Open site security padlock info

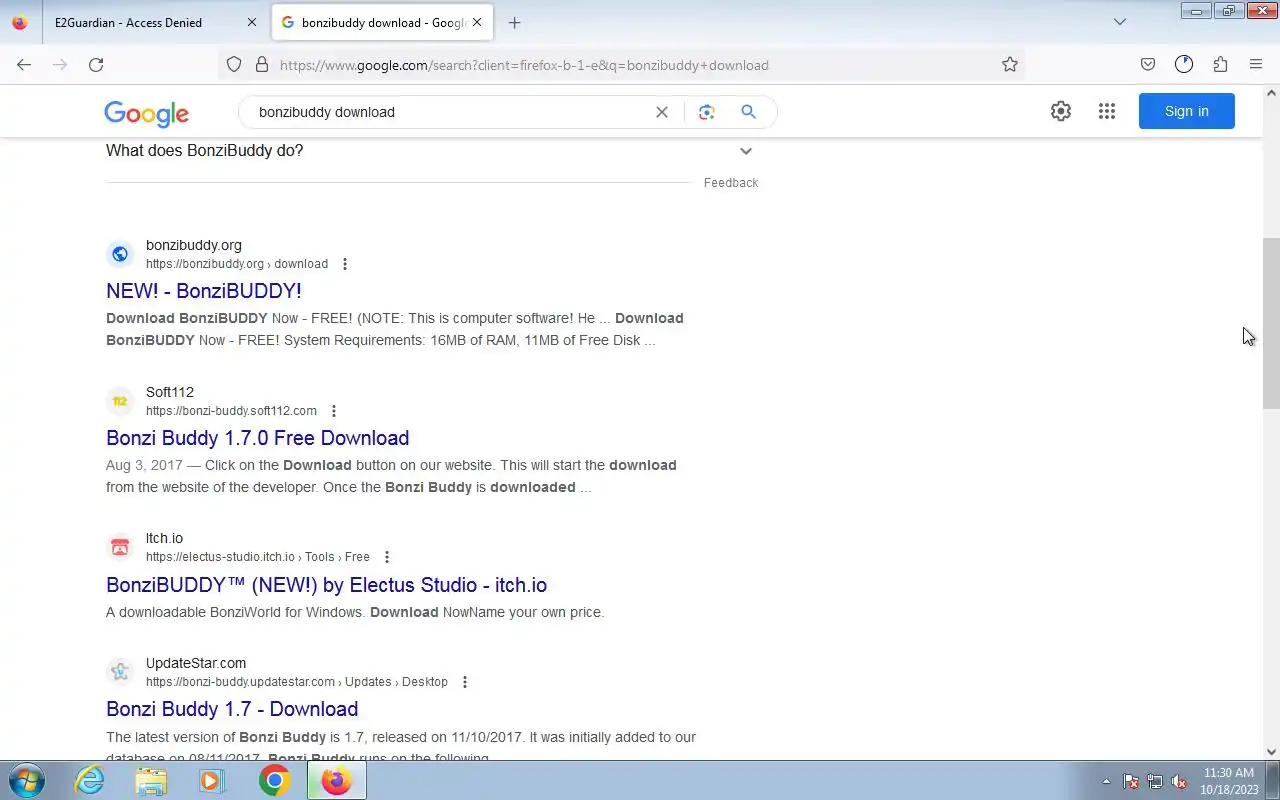pyautogui.click(x=262, y=65)
